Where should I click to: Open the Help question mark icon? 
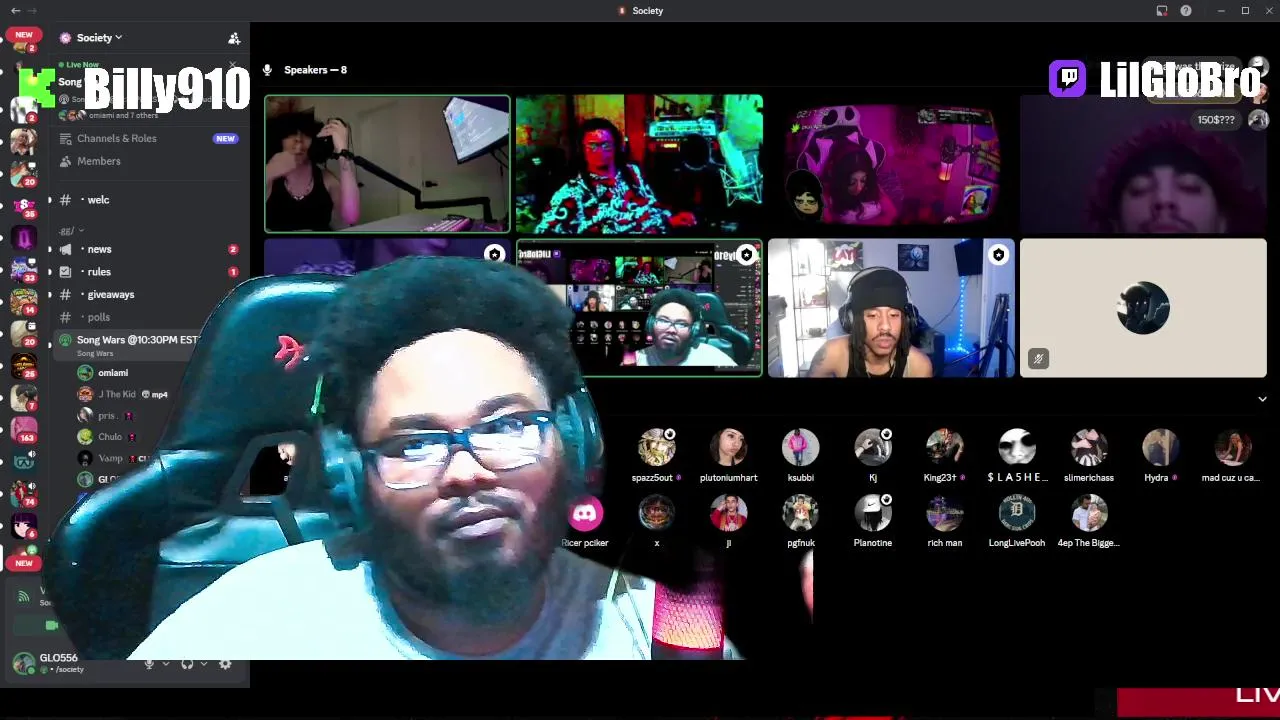tap(1186, 10)
